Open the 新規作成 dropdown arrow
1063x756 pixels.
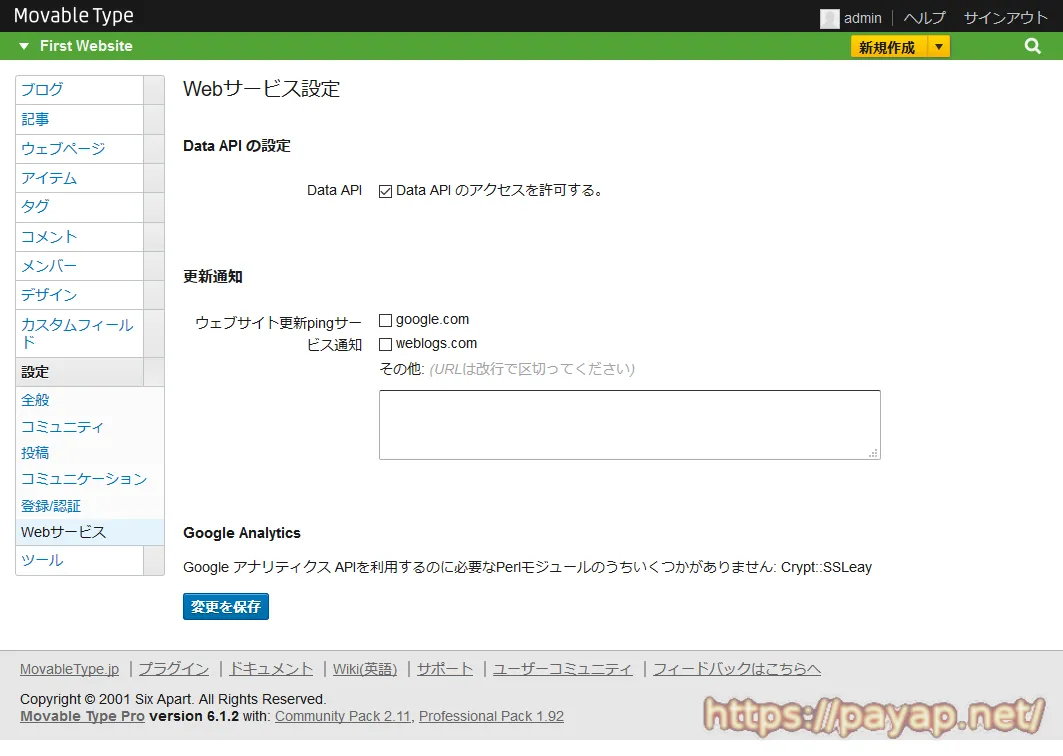click(938, 47)
